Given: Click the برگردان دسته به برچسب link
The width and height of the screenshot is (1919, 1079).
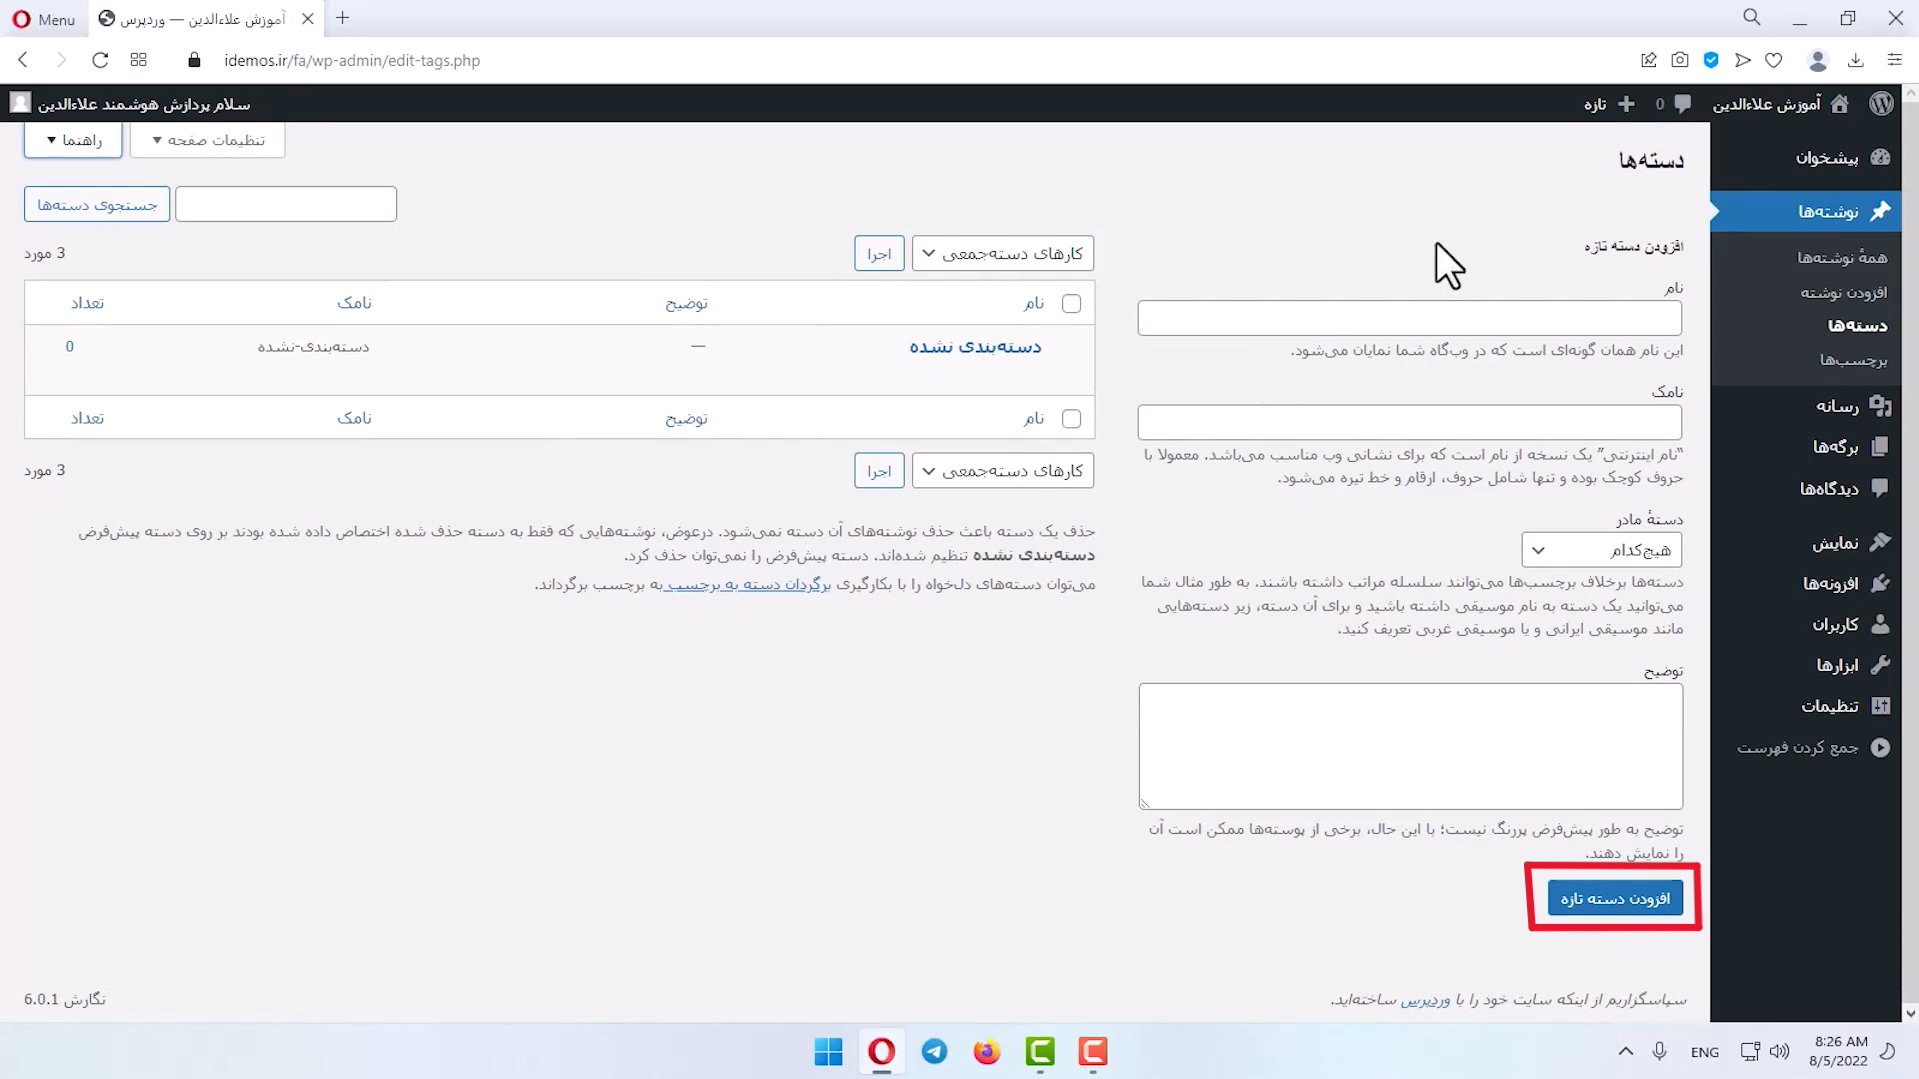Looking at the screenshot, I should pos(747,584).
